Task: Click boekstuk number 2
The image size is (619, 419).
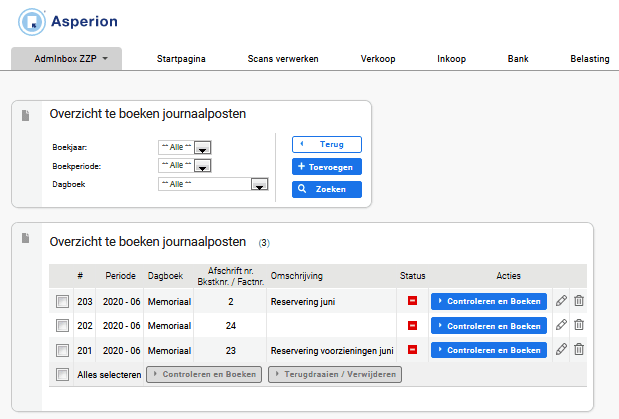Action: point(231,302)
